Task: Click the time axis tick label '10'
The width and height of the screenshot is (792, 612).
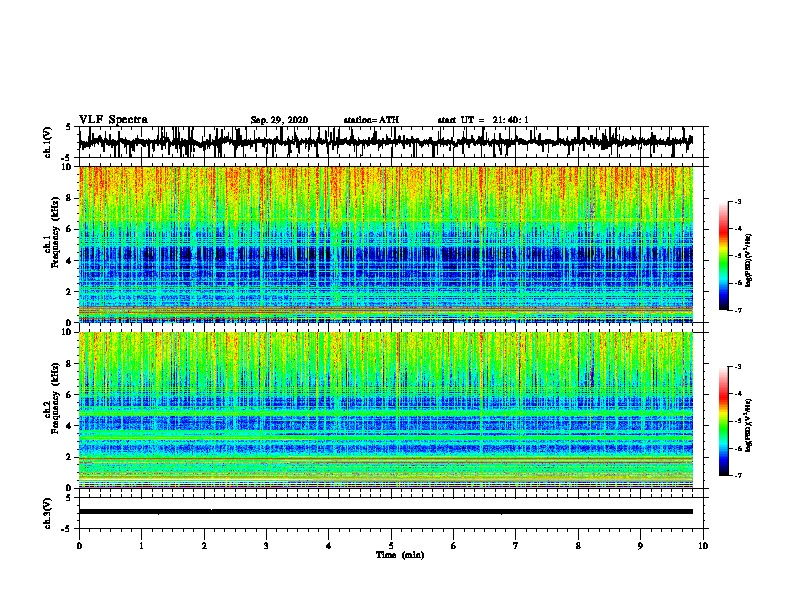Action: pos(703,546)
